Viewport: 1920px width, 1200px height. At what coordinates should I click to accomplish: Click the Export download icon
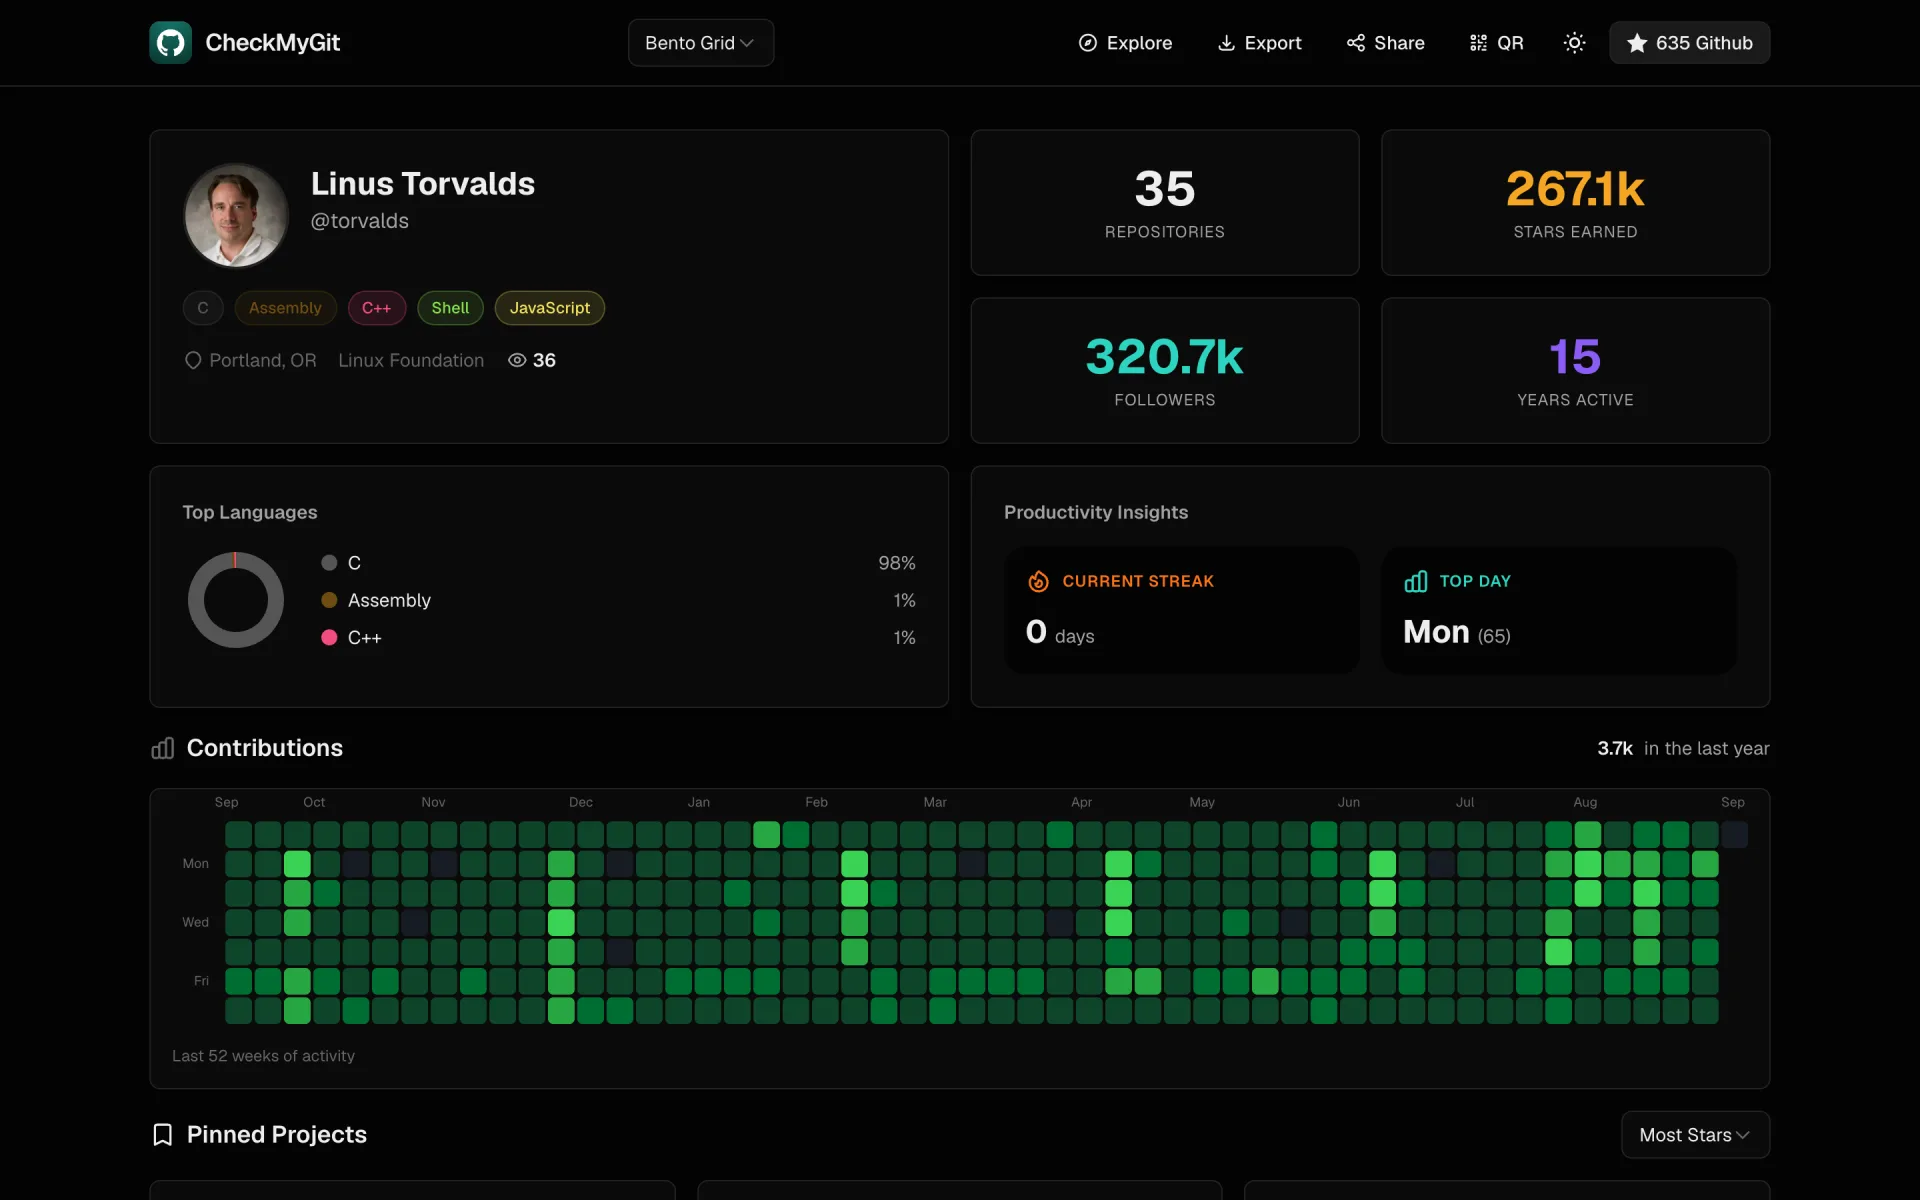pyautogui.click(x=1226, y=43)
